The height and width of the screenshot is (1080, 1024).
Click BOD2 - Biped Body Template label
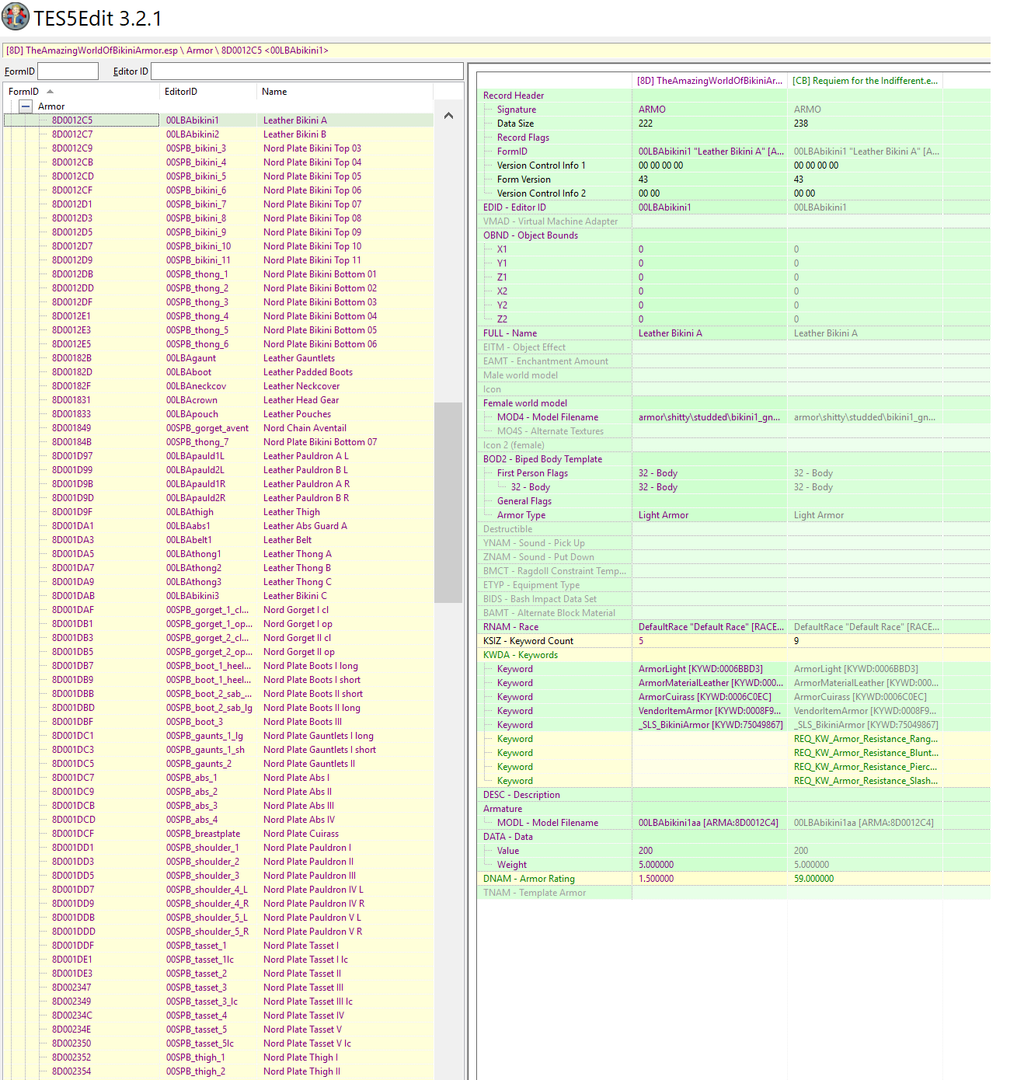click(543, 459)
